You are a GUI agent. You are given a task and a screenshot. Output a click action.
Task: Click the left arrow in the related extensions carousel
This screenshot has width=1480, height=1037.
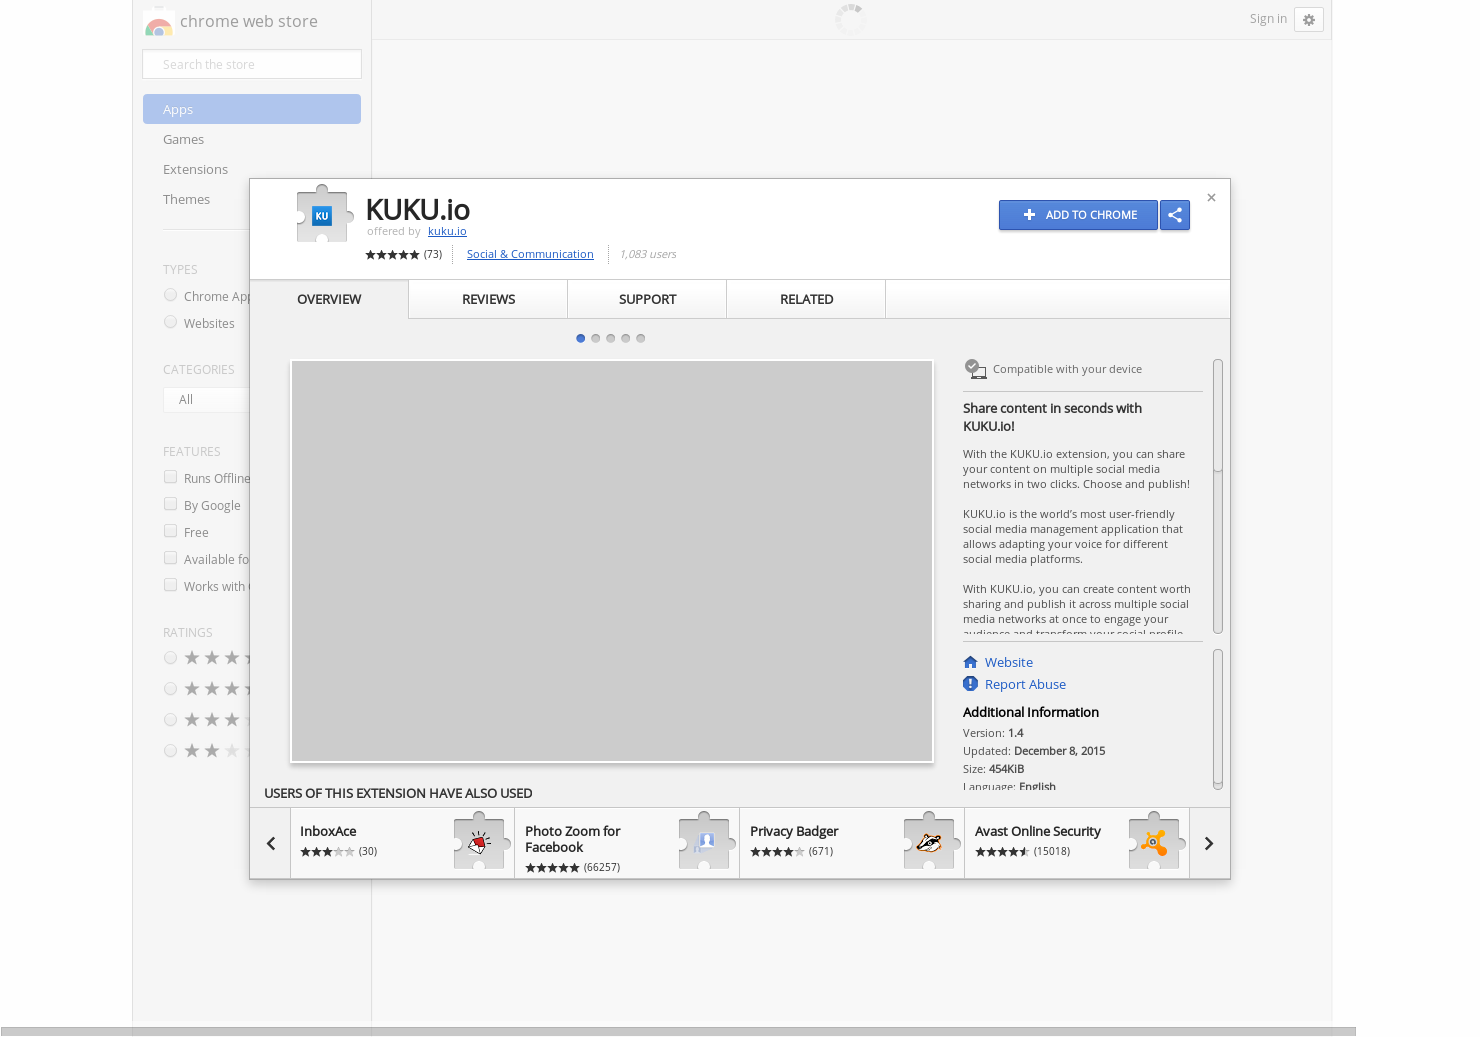coord(270,843)
